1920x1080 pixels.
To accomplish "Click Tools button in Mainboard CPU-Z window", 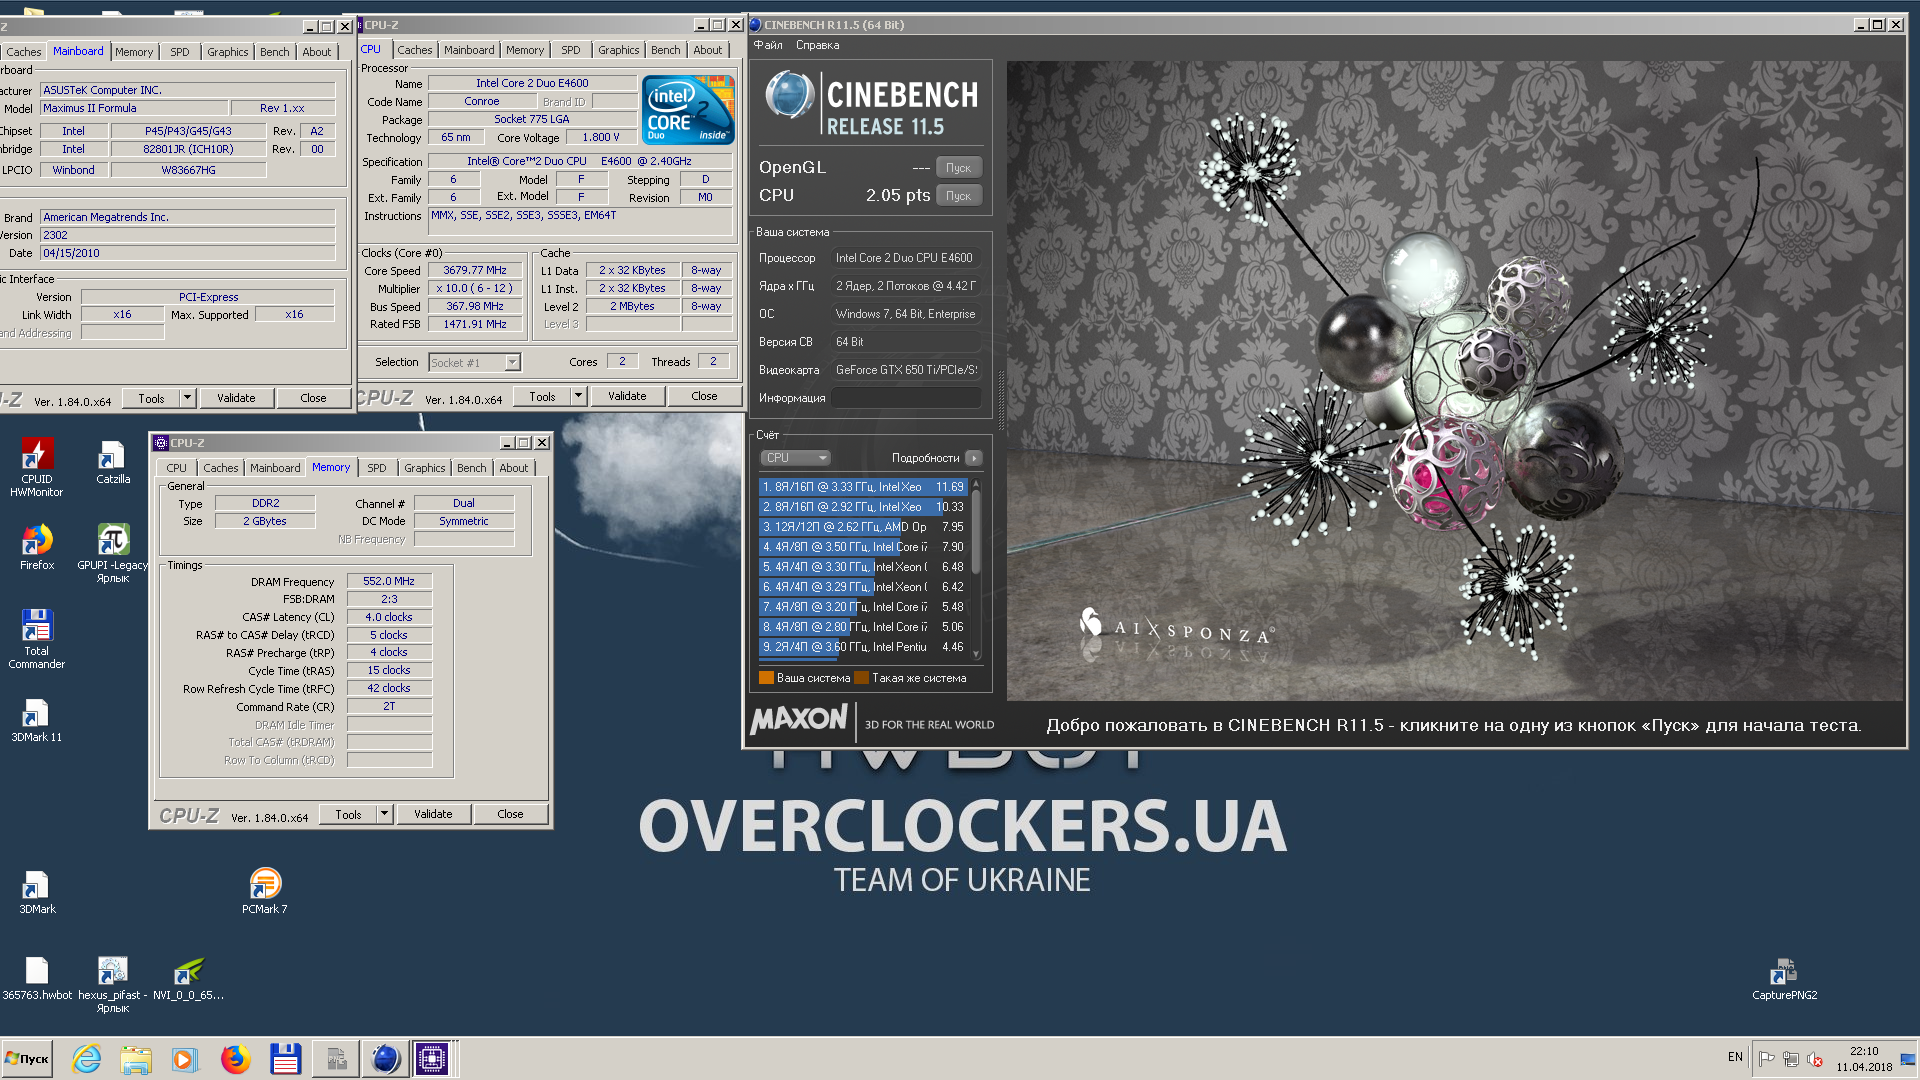I will click(x=151, y=398).
